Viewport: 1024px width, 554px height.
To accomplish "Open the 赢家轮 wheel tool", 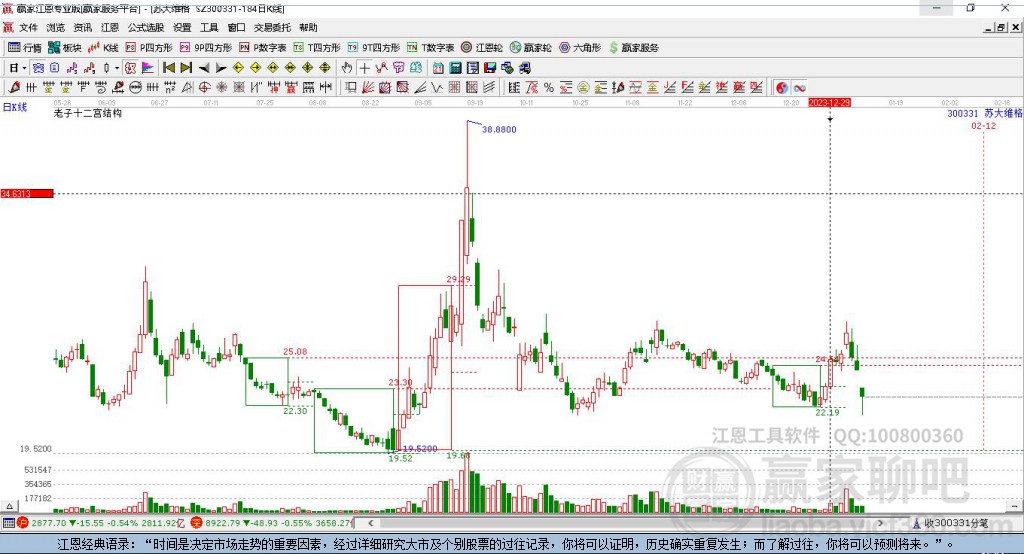I will click(x=530, y=48).
